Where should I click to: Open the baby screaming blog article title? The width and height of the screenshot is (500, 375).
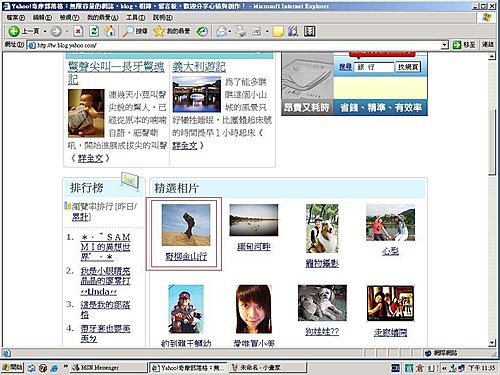[x=116, y=73]
